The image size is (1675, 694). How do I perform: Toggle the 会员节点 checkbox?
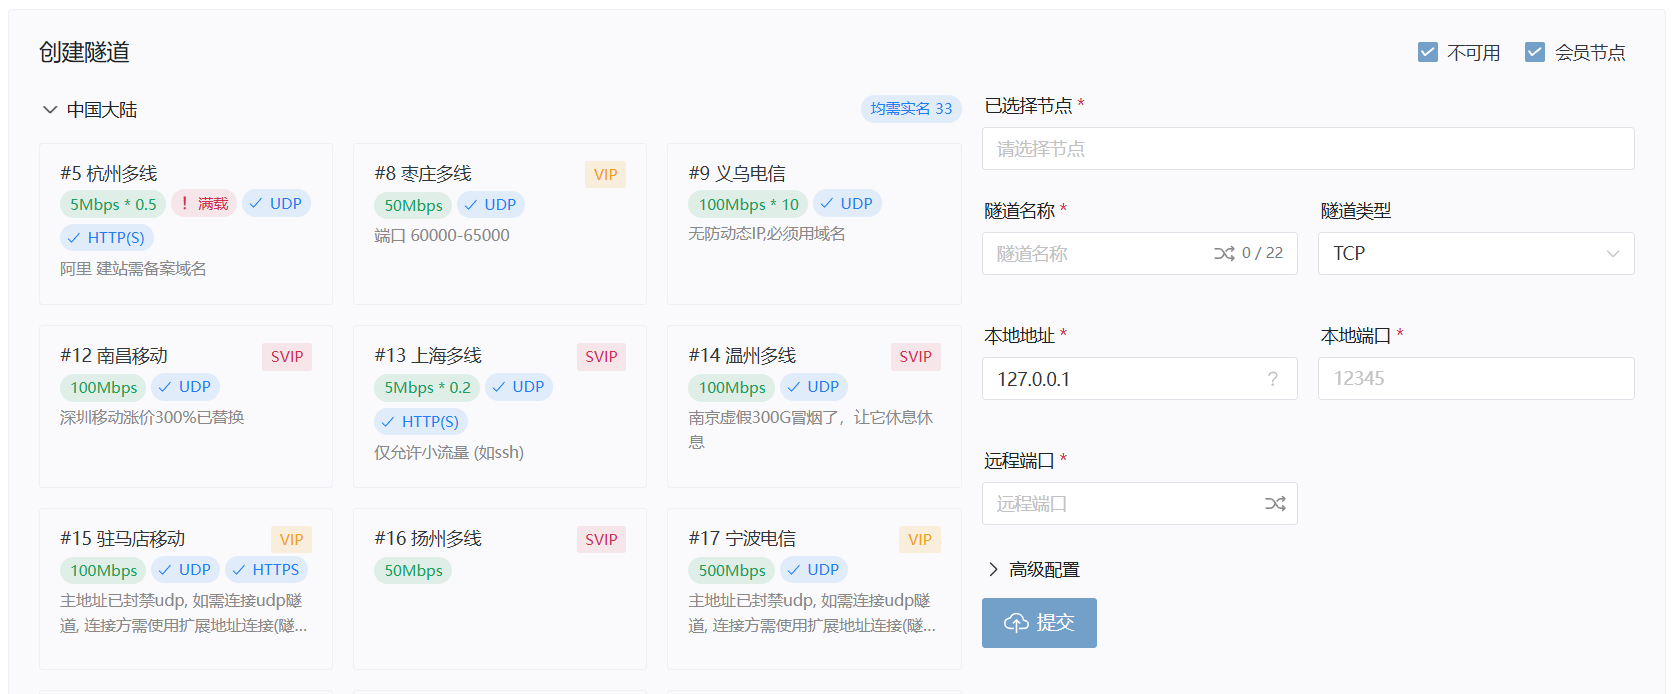point(1535,52)
